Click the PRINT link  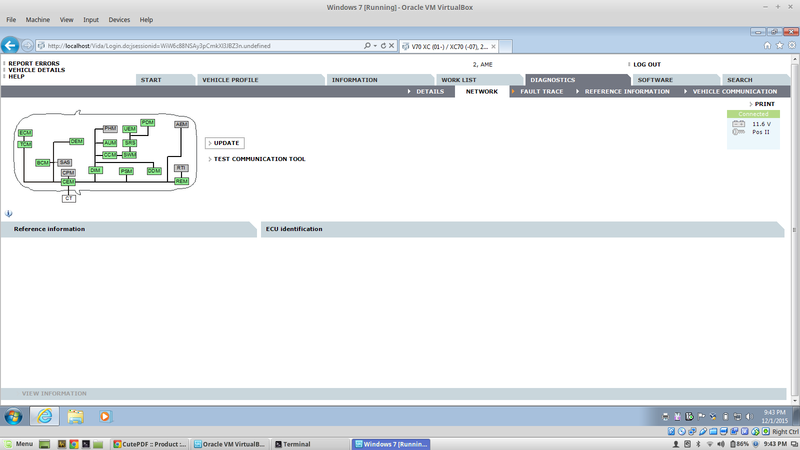(x=764, y=104)
